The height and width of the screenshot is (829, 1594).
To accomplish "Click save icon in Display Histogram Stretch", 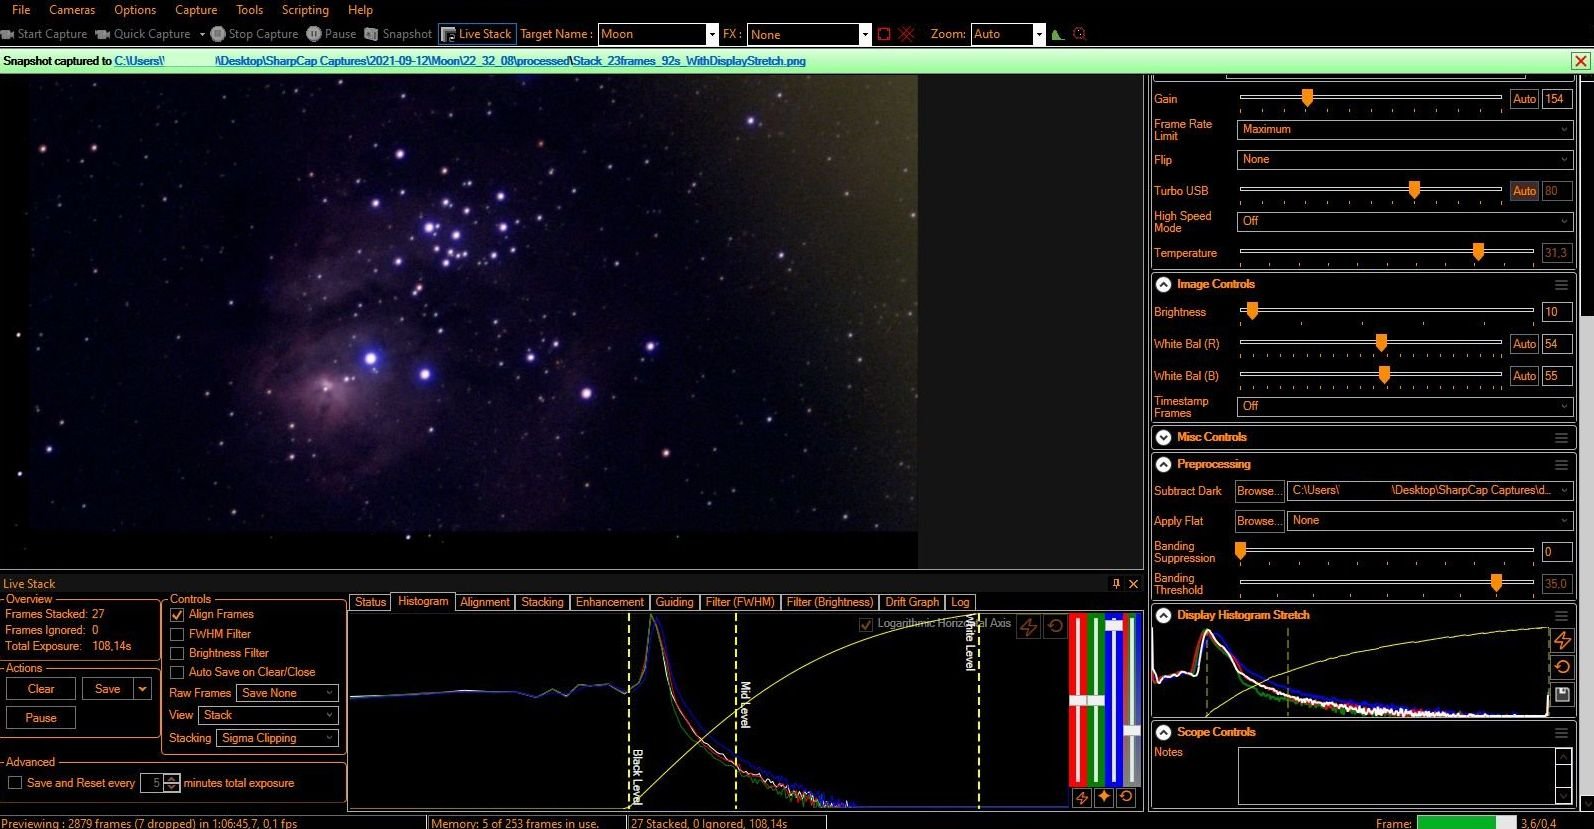I will coord(1563,694).
